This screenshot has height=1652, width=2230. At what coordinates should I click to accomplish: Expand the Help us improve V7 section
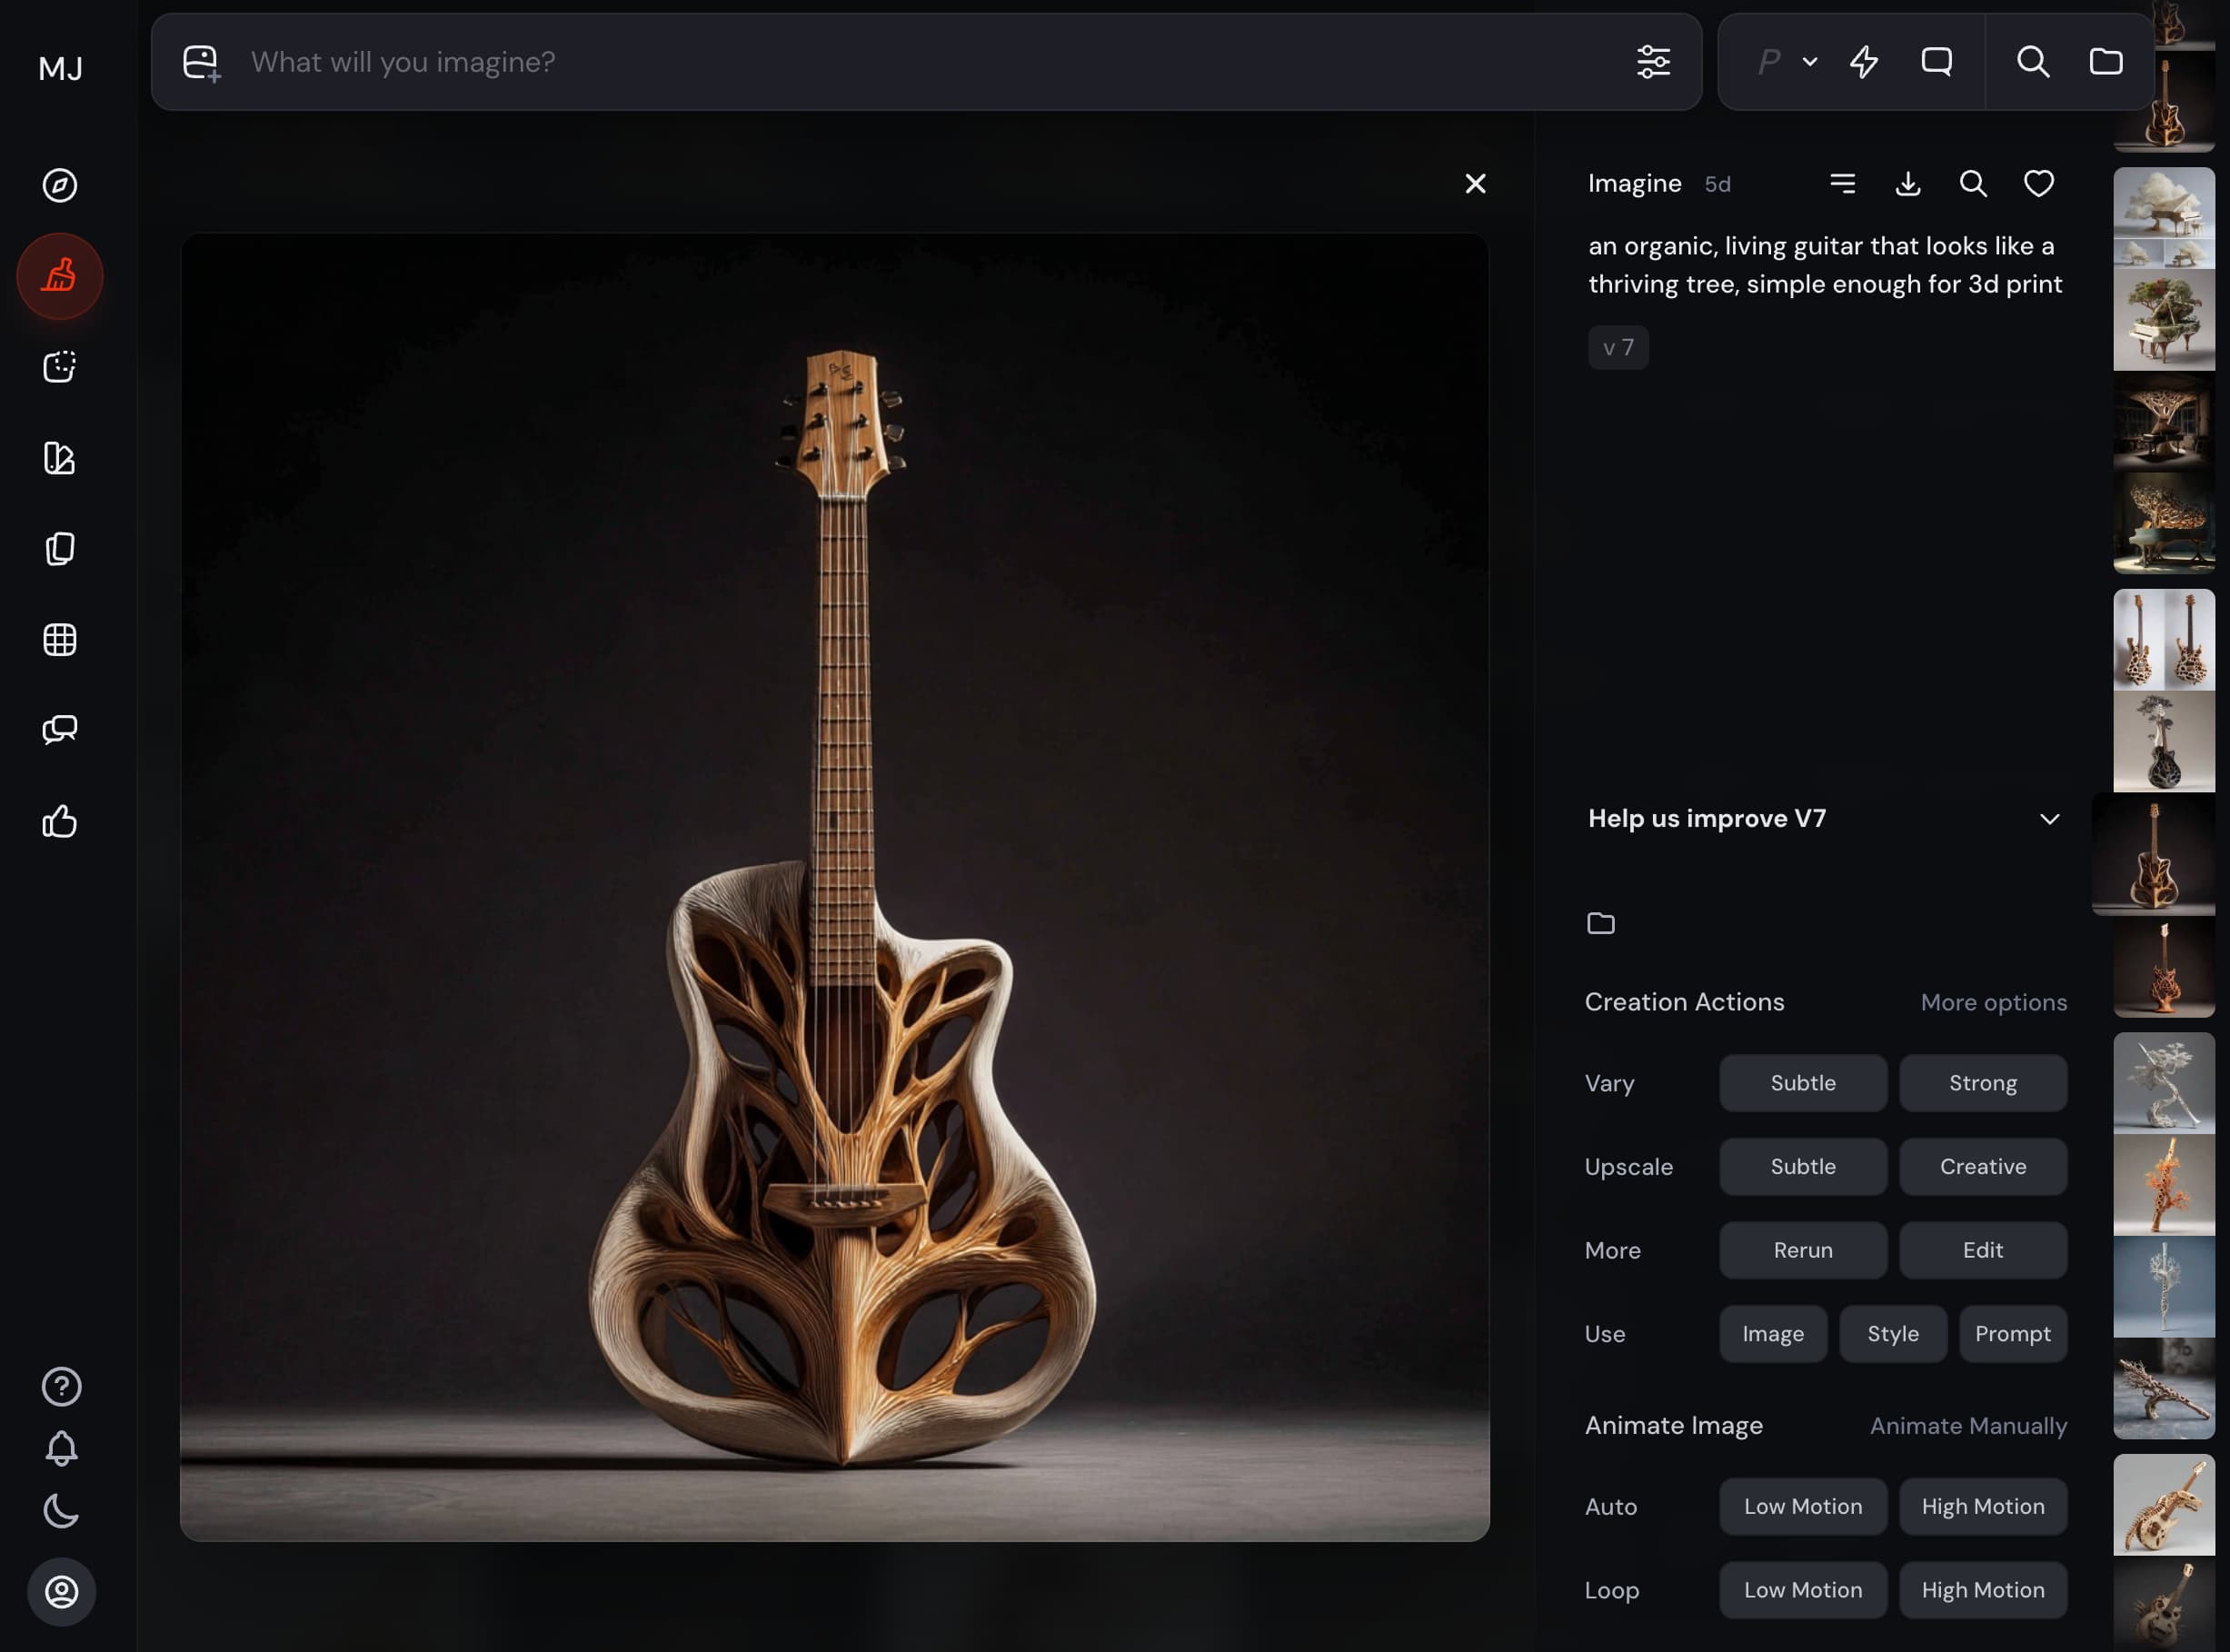[2049, 819]
